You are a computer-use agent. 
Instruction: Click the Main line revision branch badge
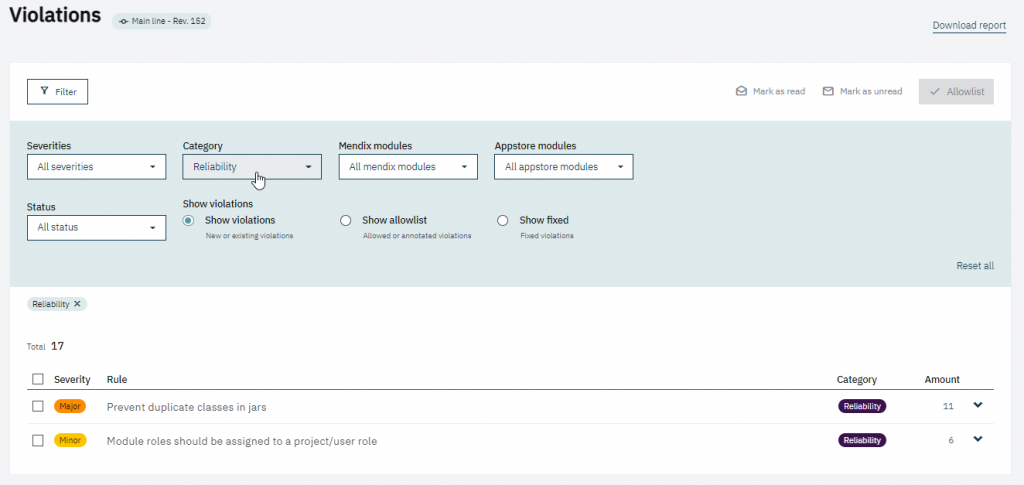pos(162,21)
